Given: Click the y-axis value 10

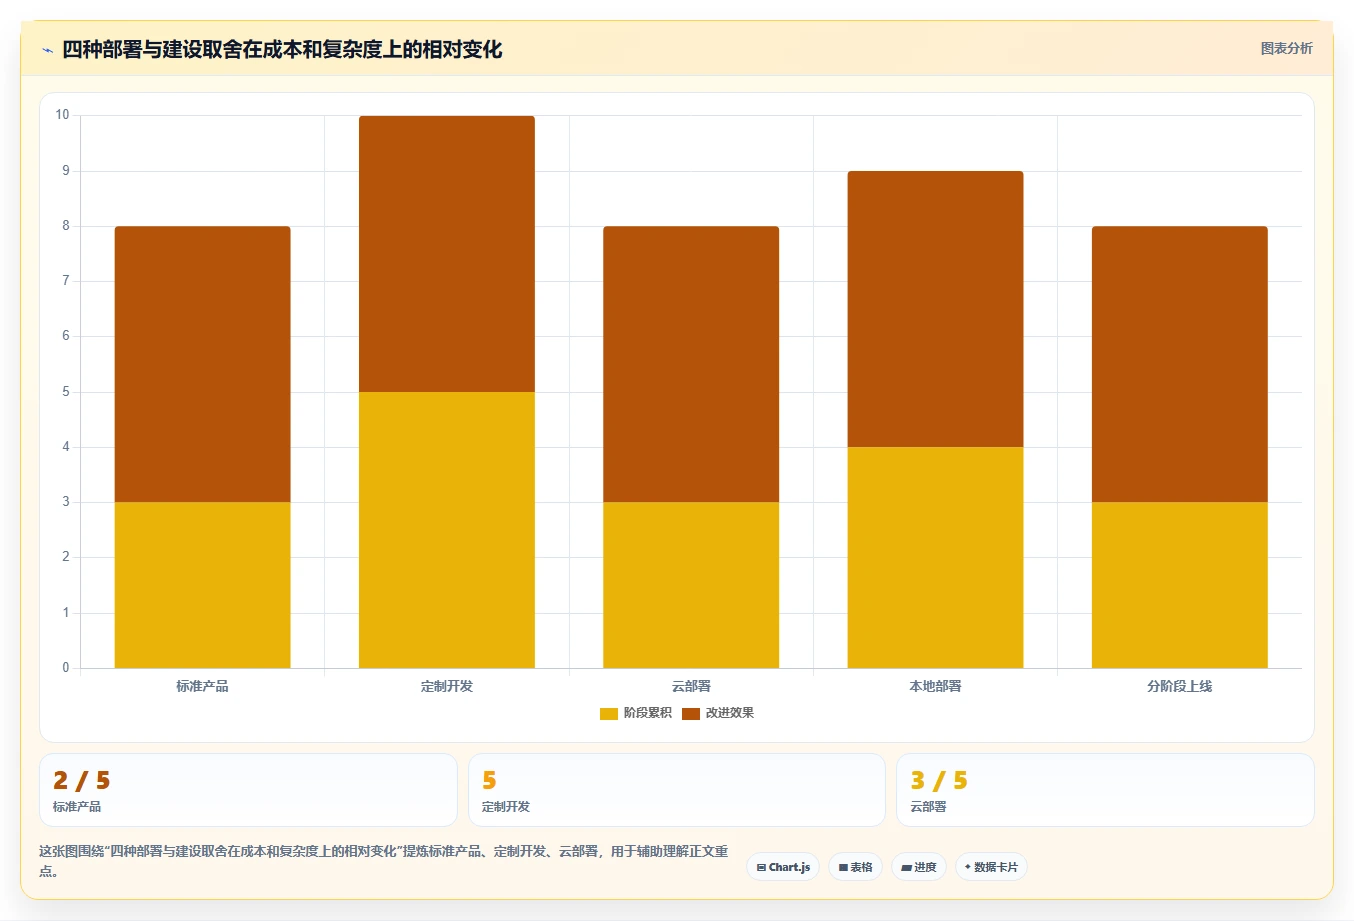Looking at the screenshot, I should click(x=62, y=115).
